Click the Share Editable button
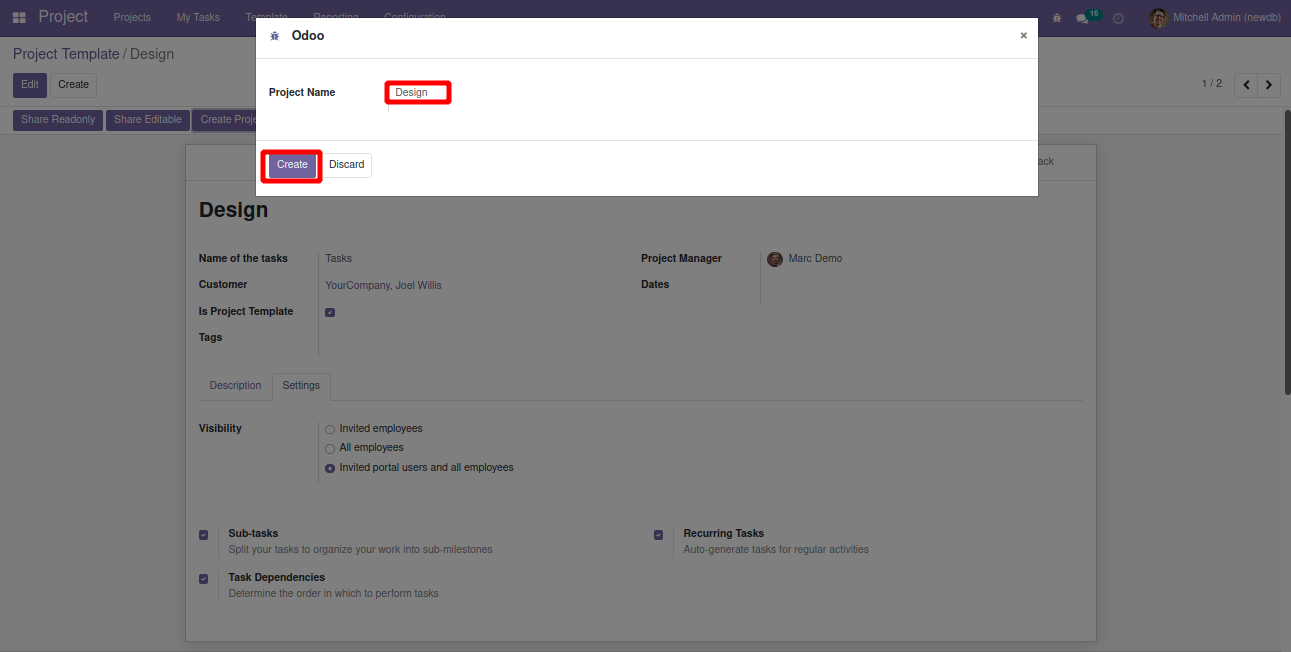Screen dimensions: 1291x652 click(x=148, y=120)
